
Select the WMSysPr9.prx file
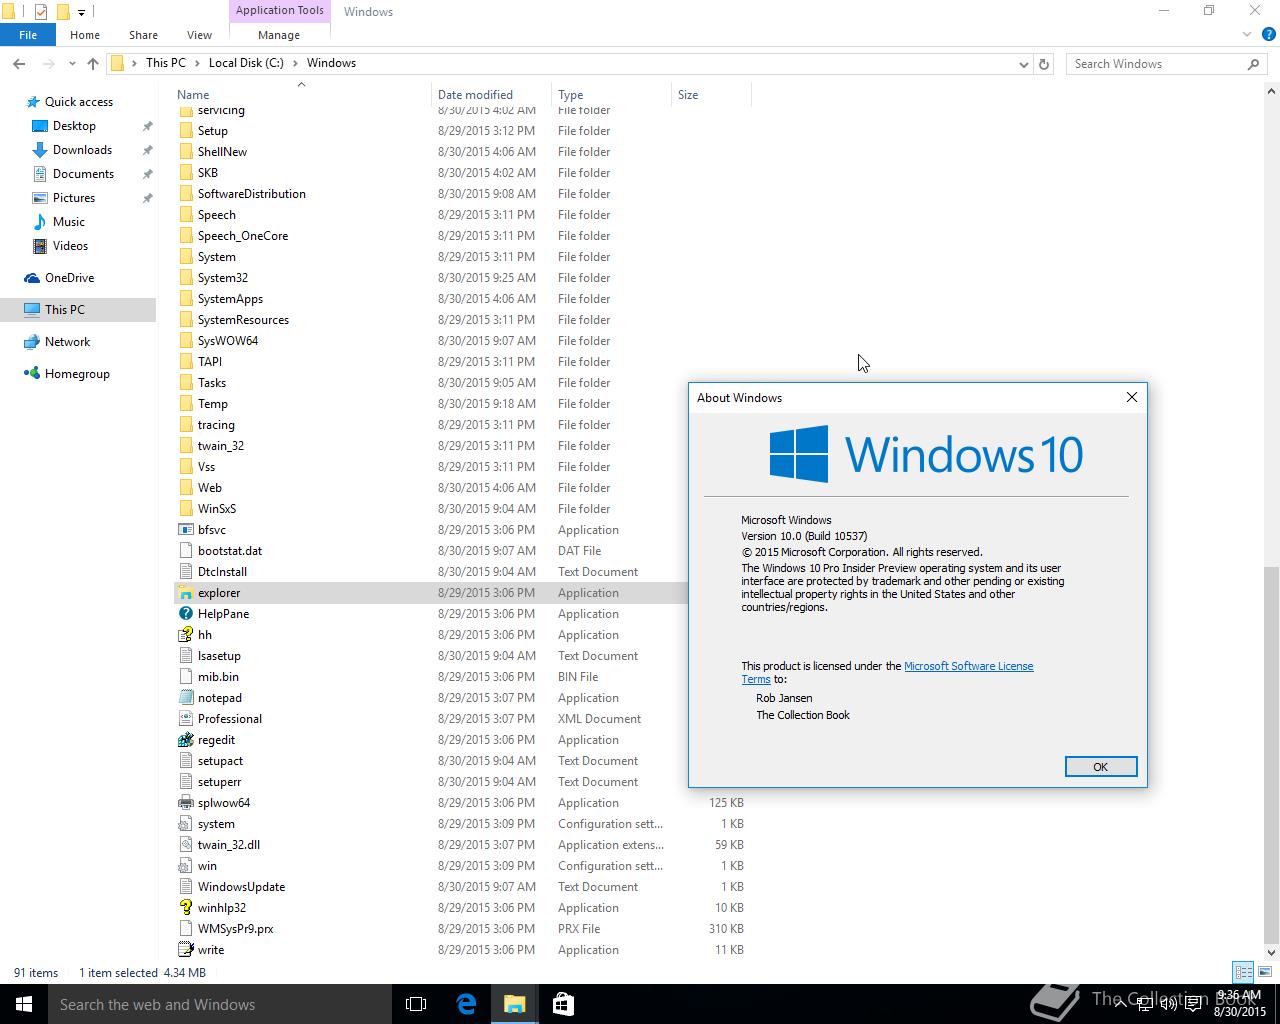tap(235, 929)
